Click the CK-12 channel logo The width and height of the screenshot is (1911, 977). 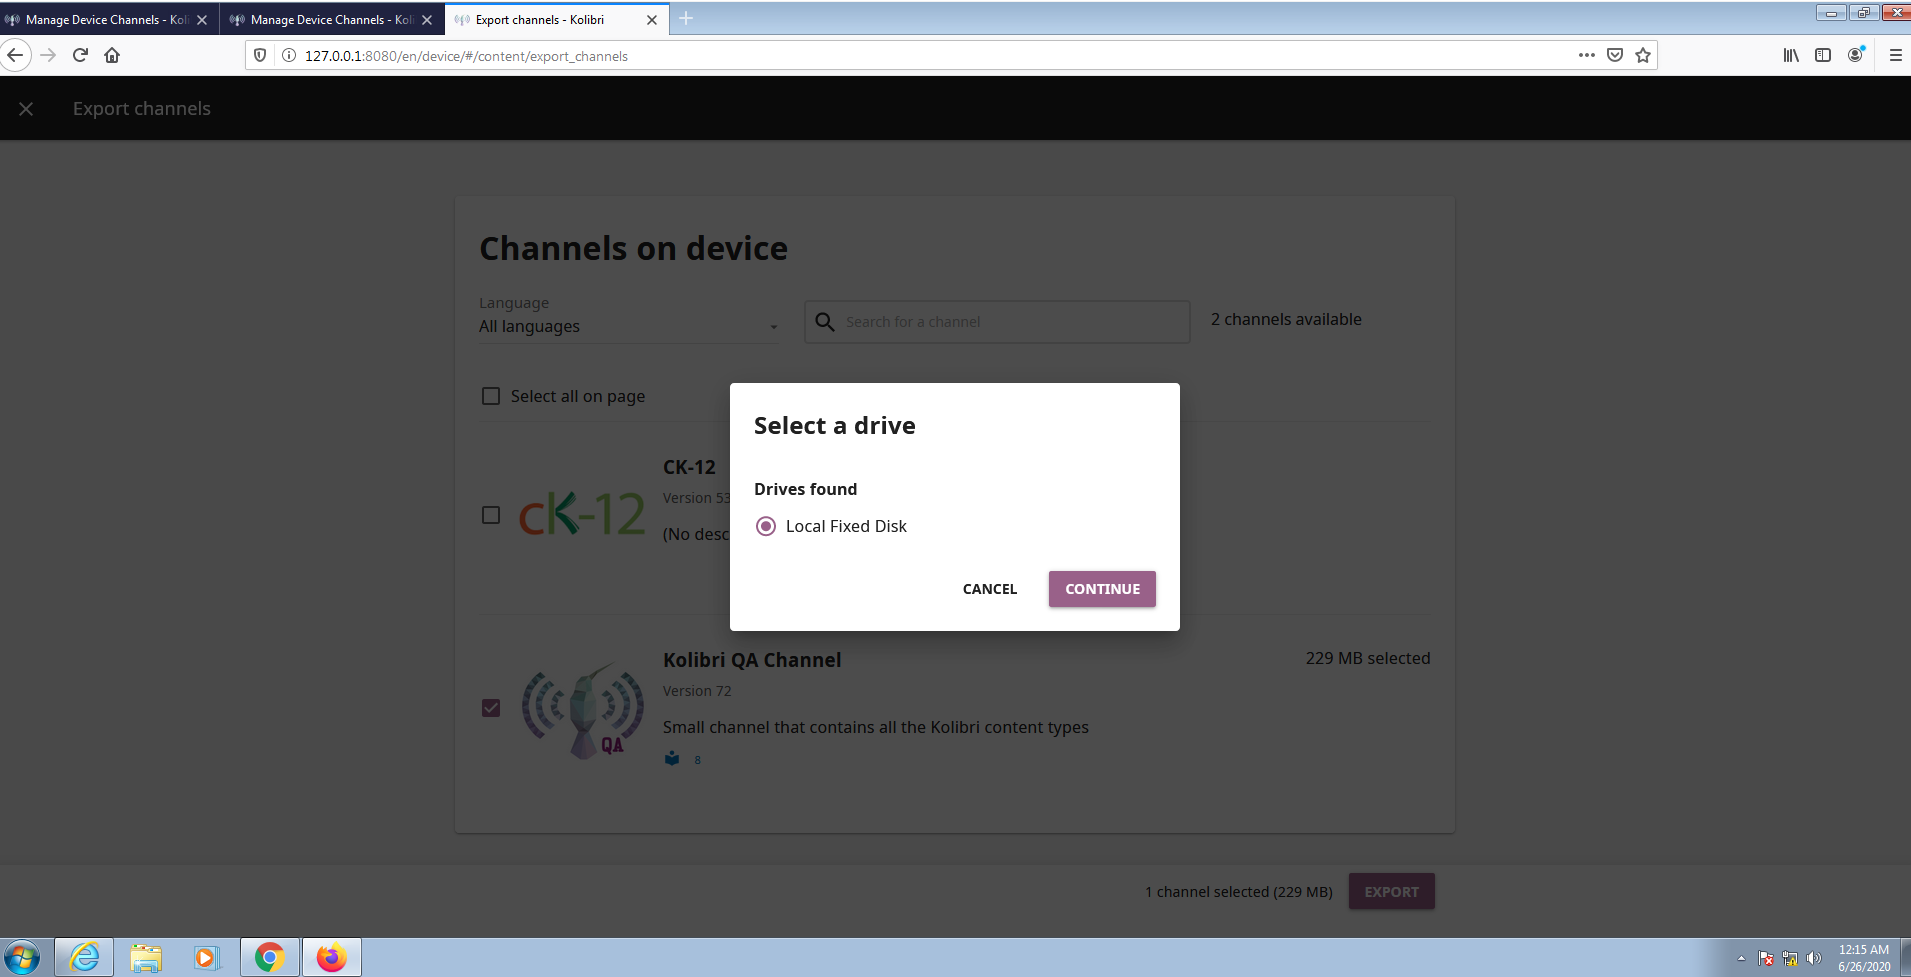click(x=582, y=515)
